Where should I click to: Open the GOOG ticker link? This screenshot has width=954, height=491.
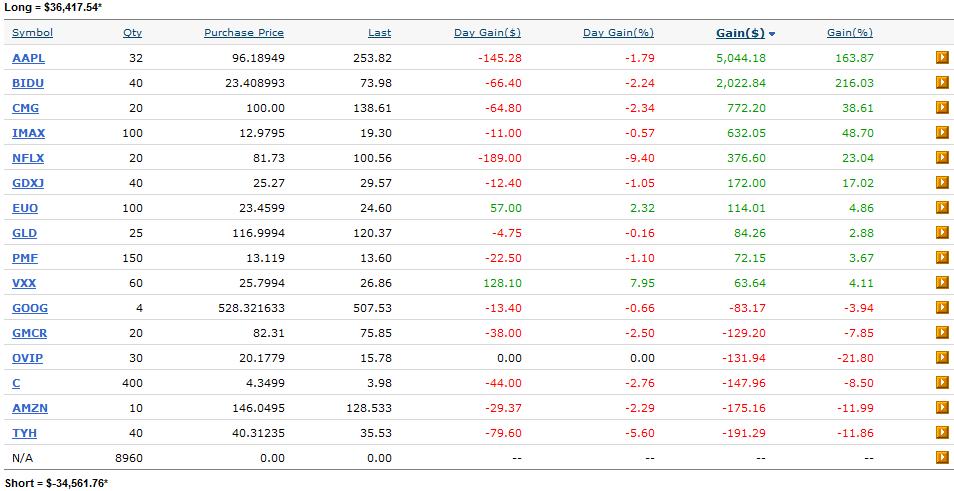pos(30,308)
